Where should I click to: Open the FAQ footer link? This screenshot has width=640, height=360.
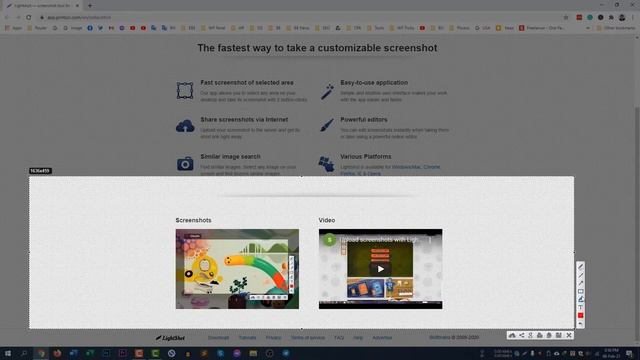point(339,338)
